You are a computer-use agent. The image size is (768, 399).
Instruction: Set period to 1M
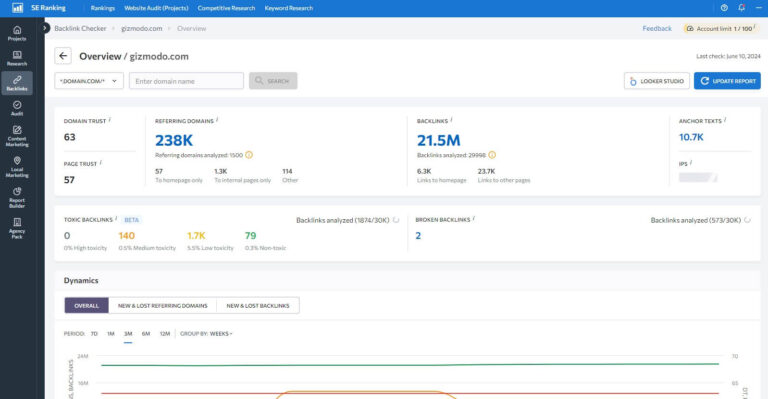(111, 333)
